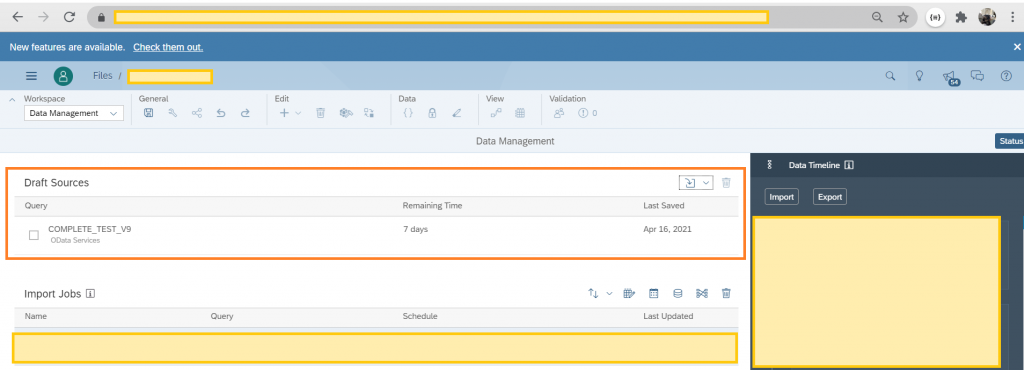Click the last icon in the Edit group
Screen dimensions: 1024x370
point(369,113)
